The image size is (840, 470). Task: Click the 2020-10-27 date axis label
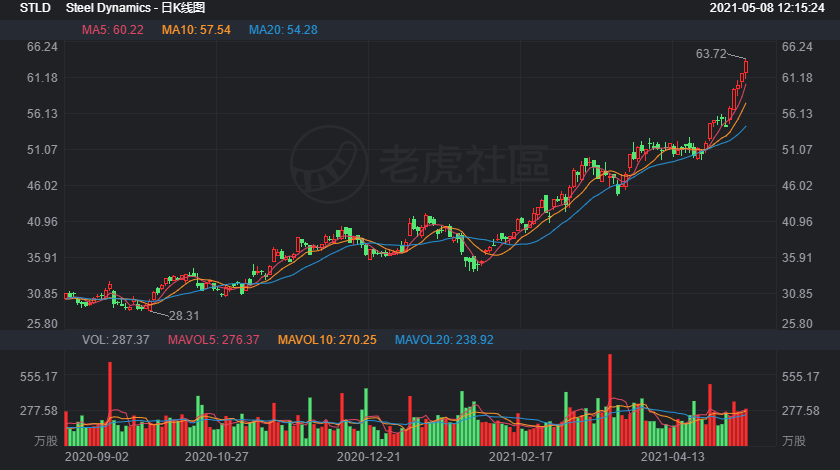pyautogui.click(x=216, y=457)
